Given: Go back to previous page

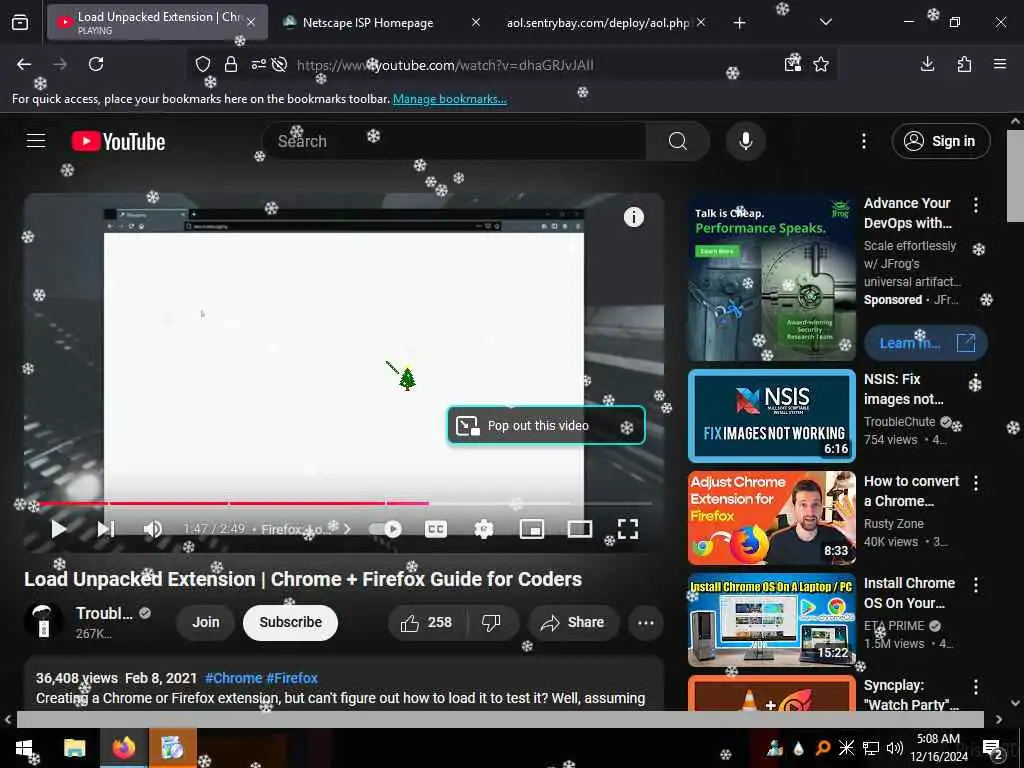Looking at the screenshot, I should [24, 64].
